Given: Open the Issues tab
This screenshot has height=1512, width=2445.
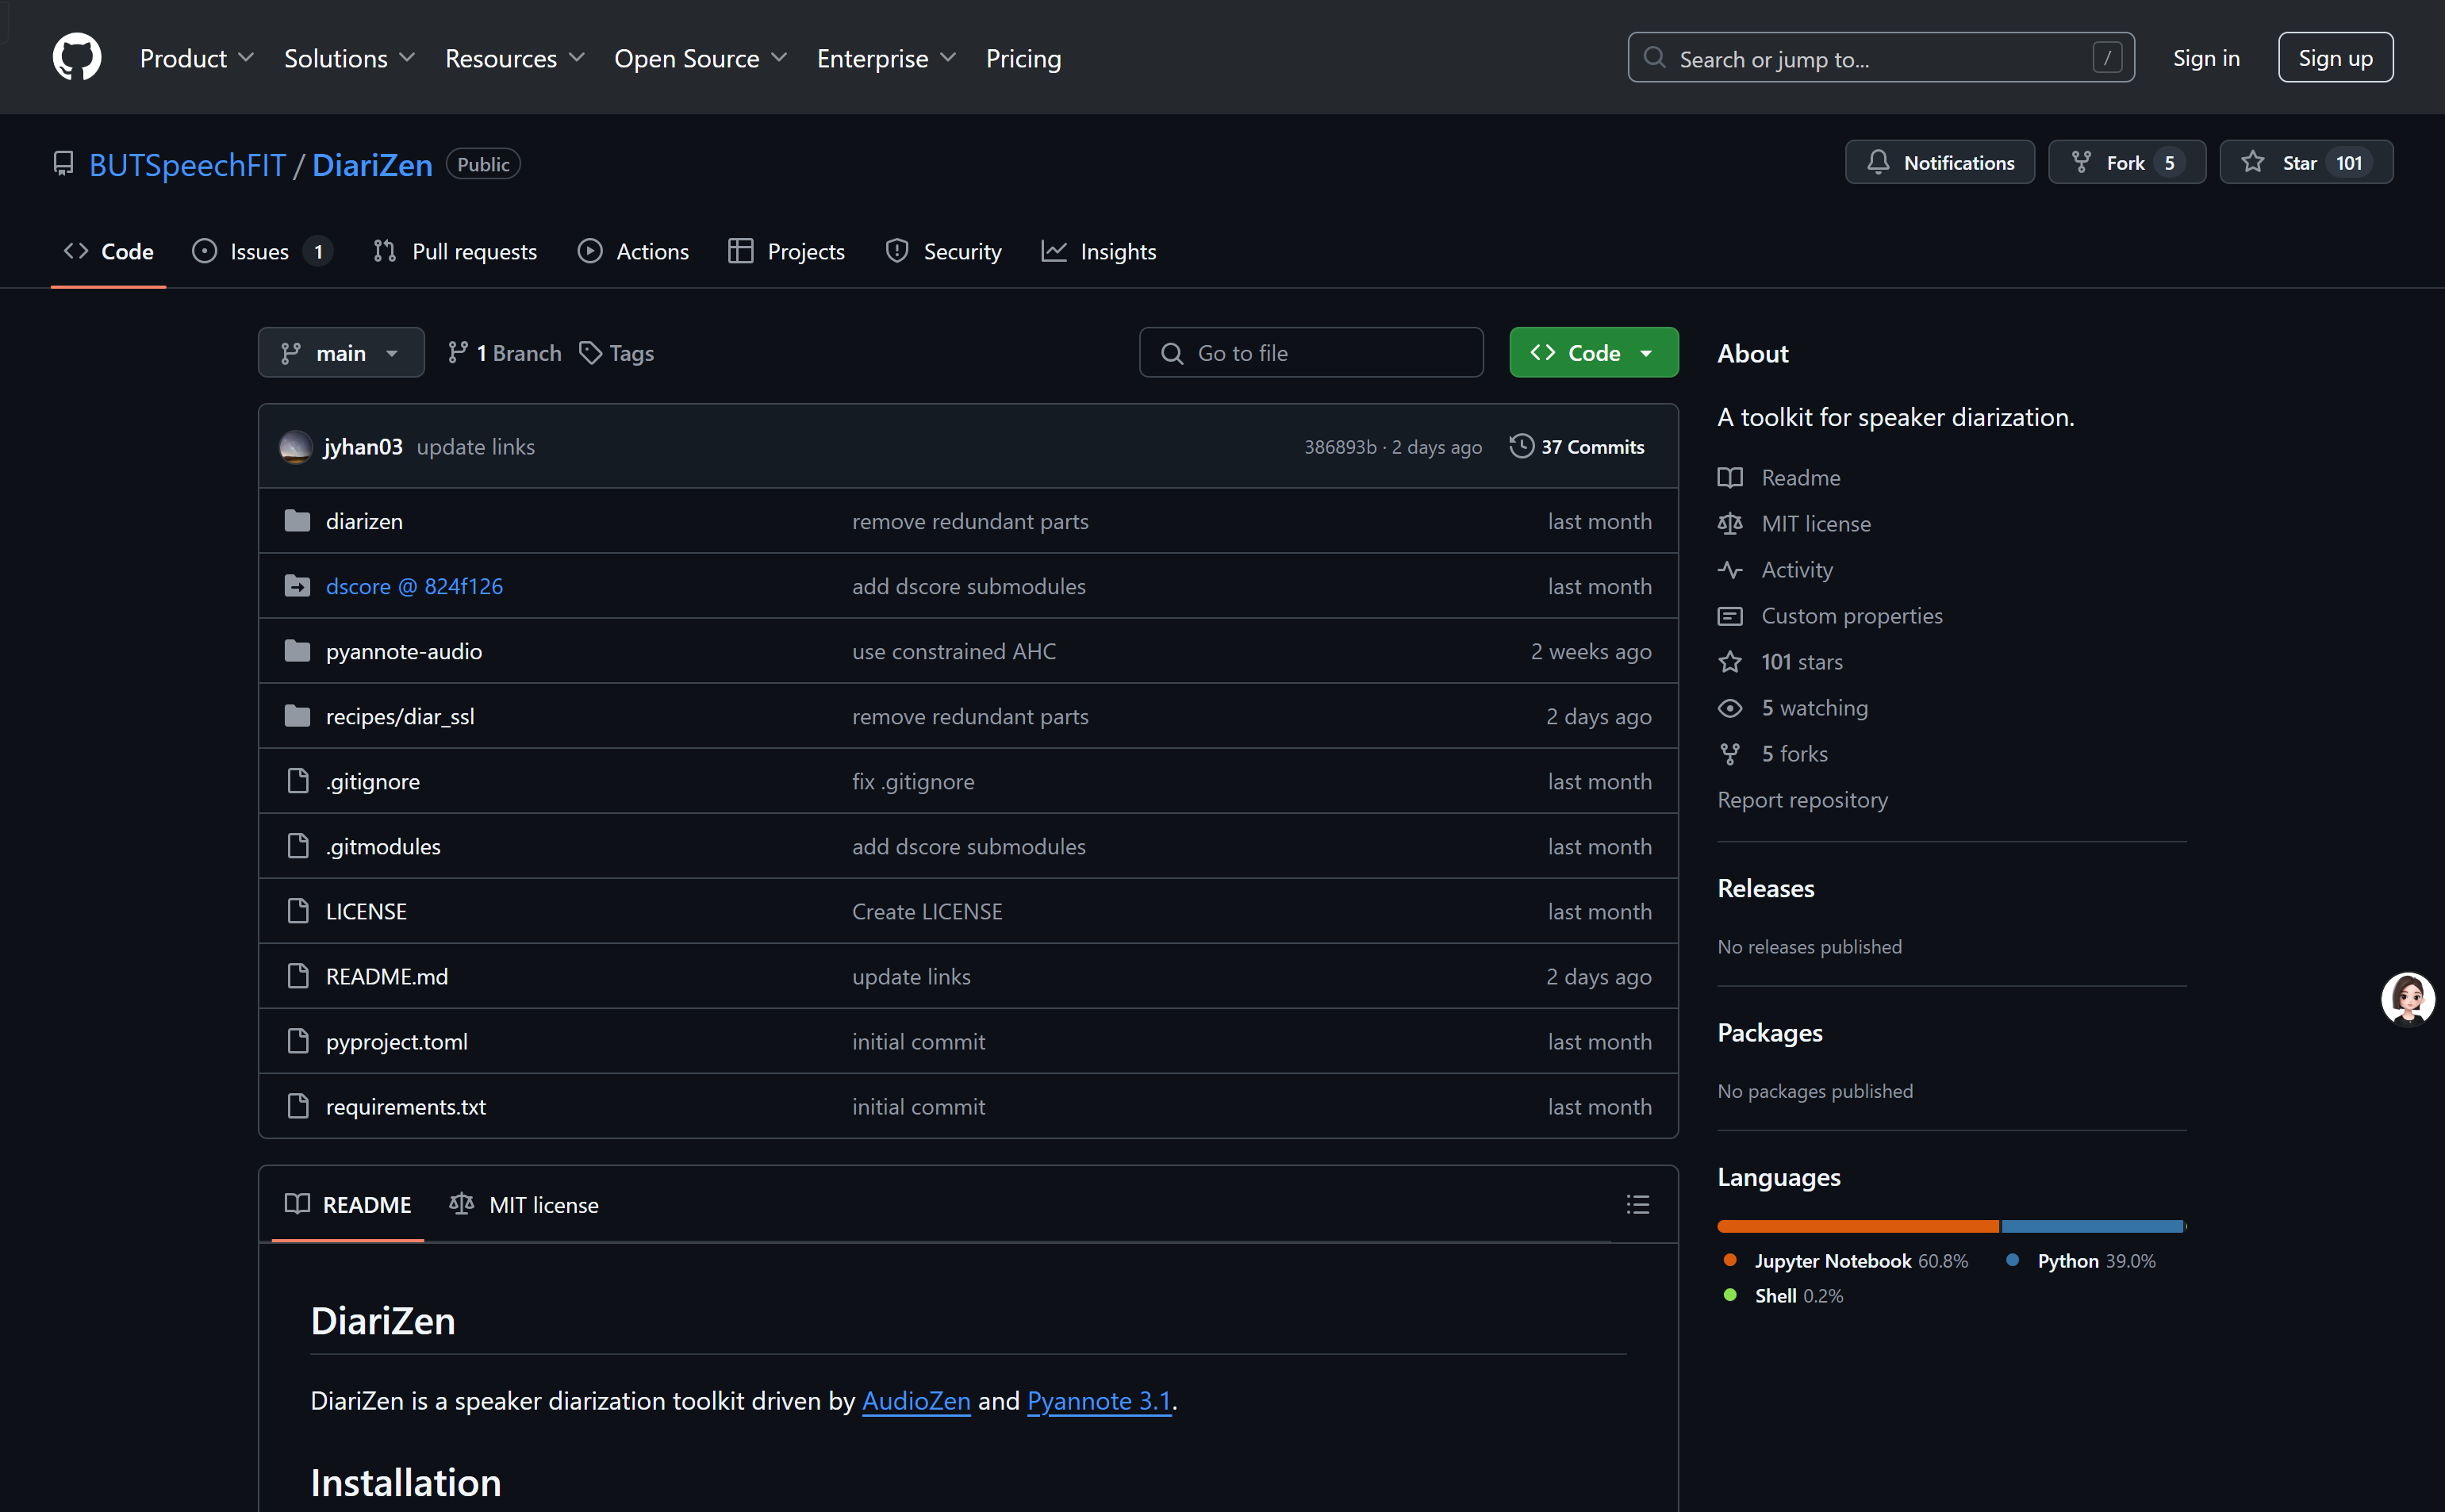Looking at the screenshot, I should [262, 251].
